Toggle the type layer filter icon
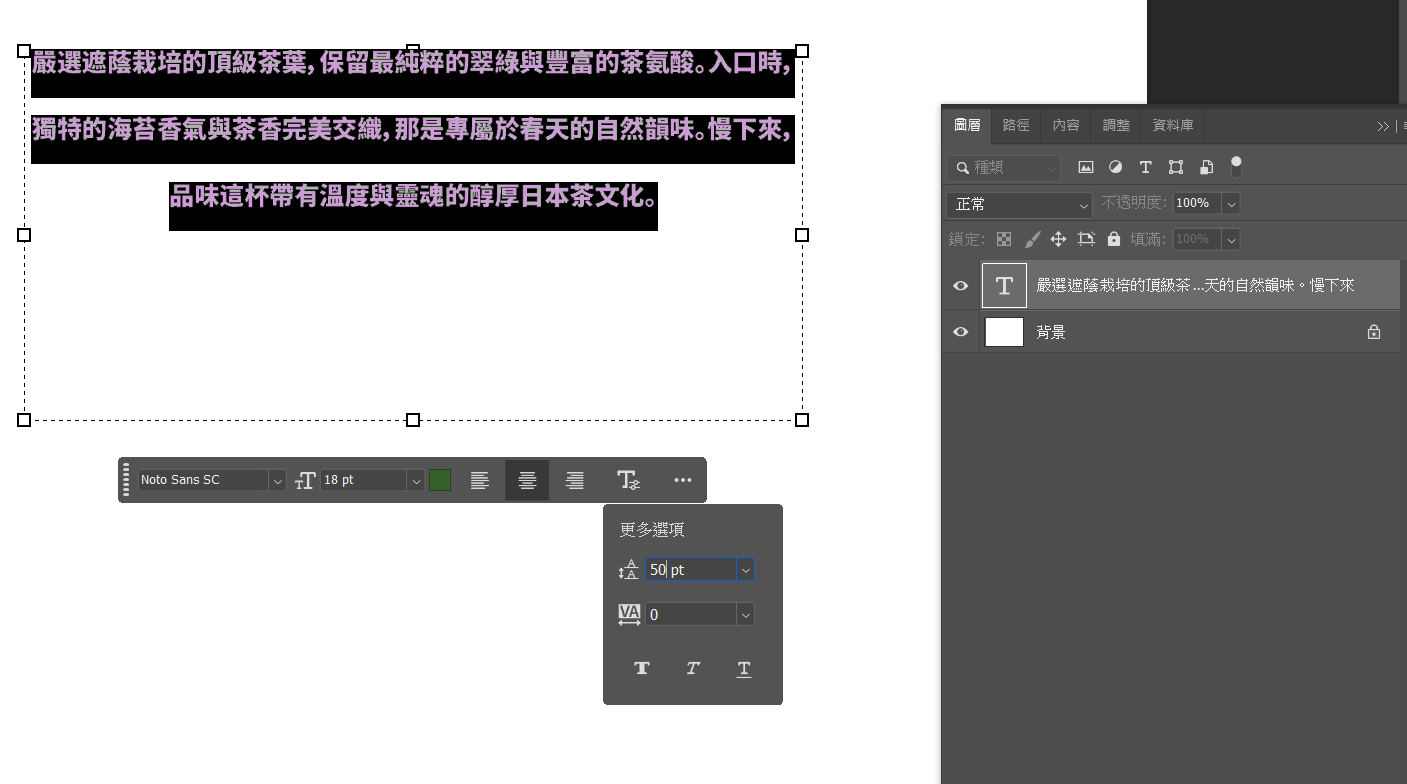The width and height of the screenshot is (1407, 784). click(x=1146, y=167)
